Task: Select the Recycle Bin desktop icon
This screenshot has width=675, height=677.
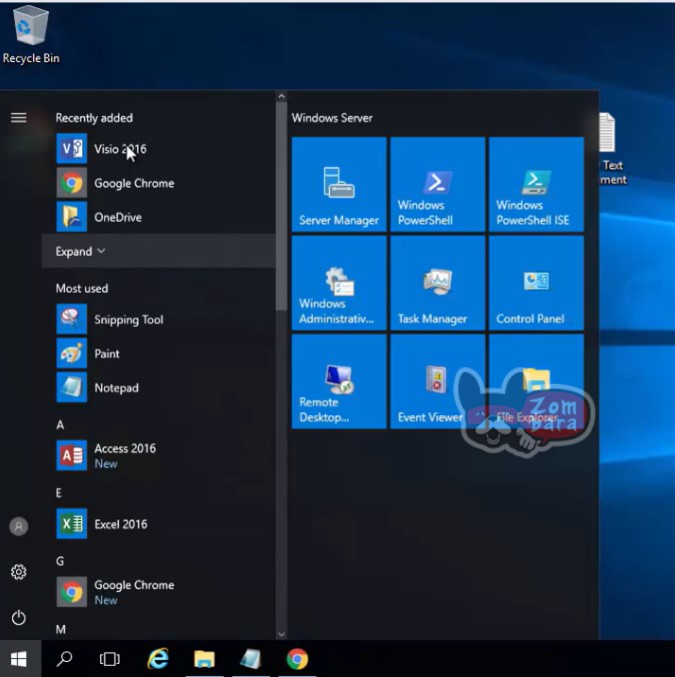Action: (x=31, y=35)
